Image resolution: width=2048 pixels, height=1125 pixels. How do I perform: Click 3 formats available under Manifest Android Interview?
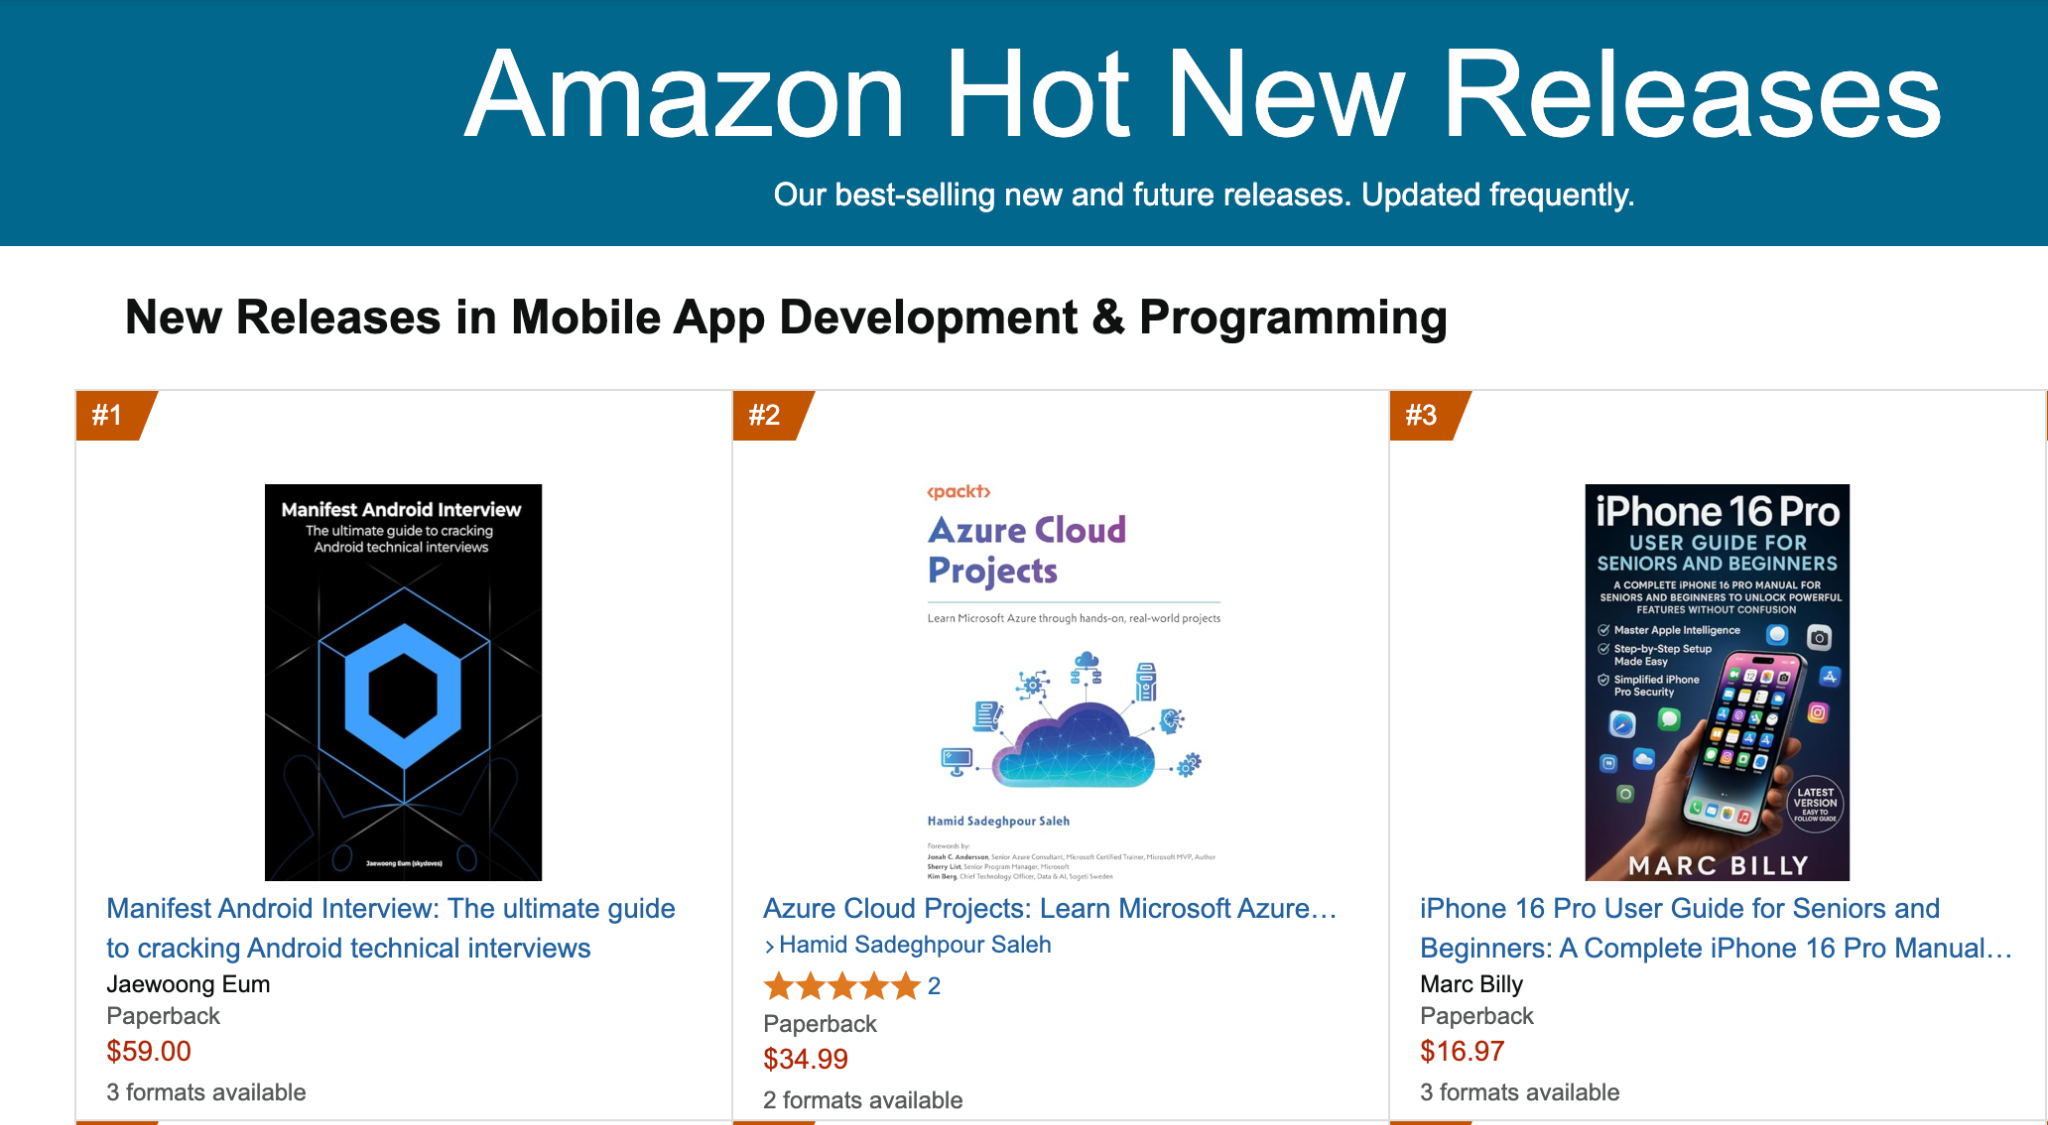click(205, 1092)
